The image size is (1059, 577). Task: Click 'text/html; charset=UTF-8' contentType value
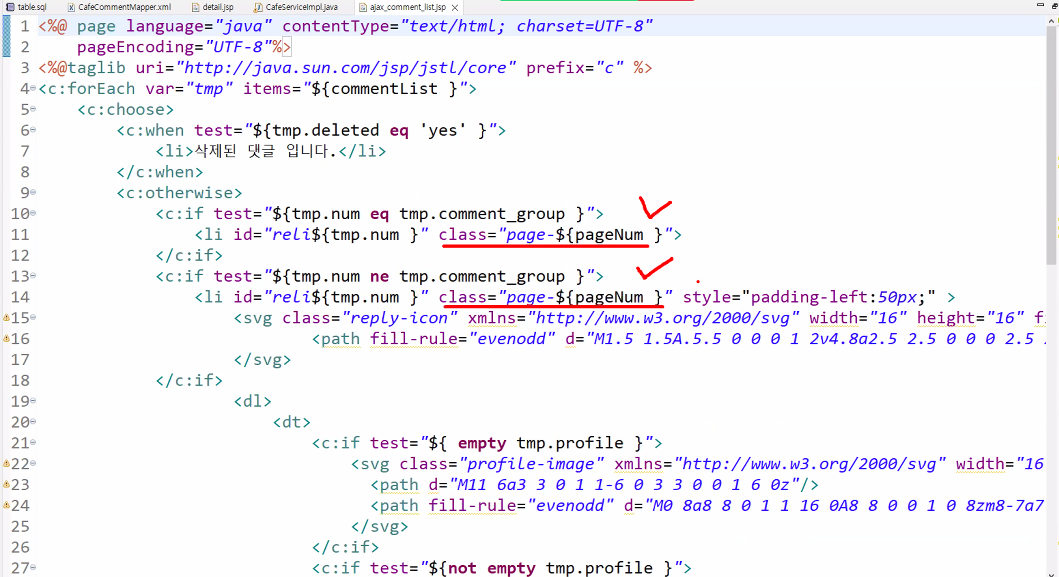527,26
